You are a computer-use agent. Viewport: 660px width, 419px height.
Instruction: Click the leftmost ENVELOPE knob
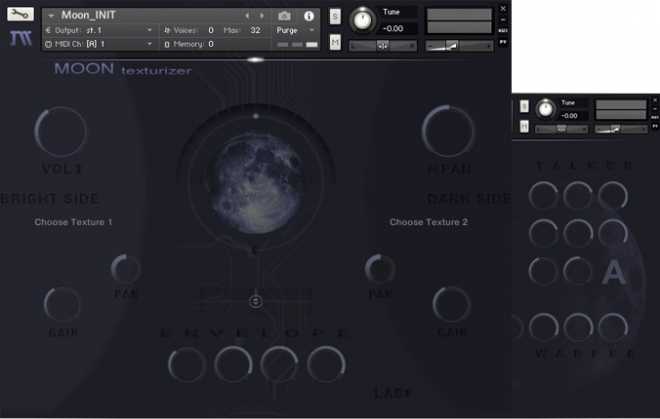click(187, 365)
